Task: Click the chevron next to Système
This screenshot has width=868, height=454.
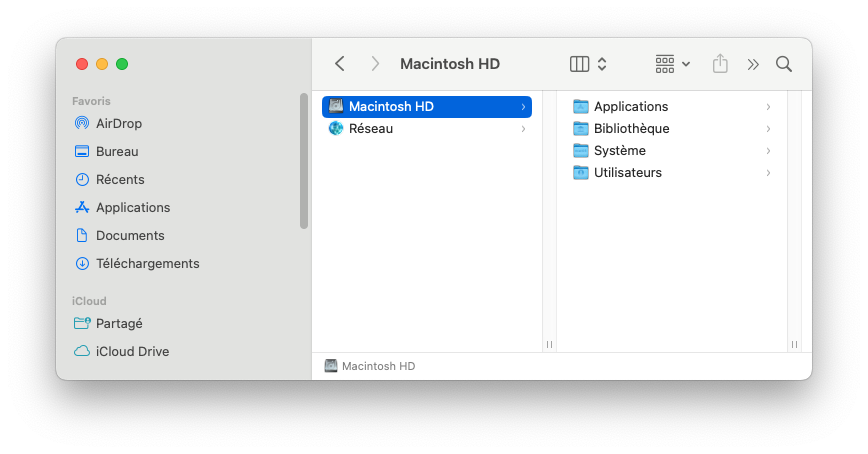Action: (768, 151)
